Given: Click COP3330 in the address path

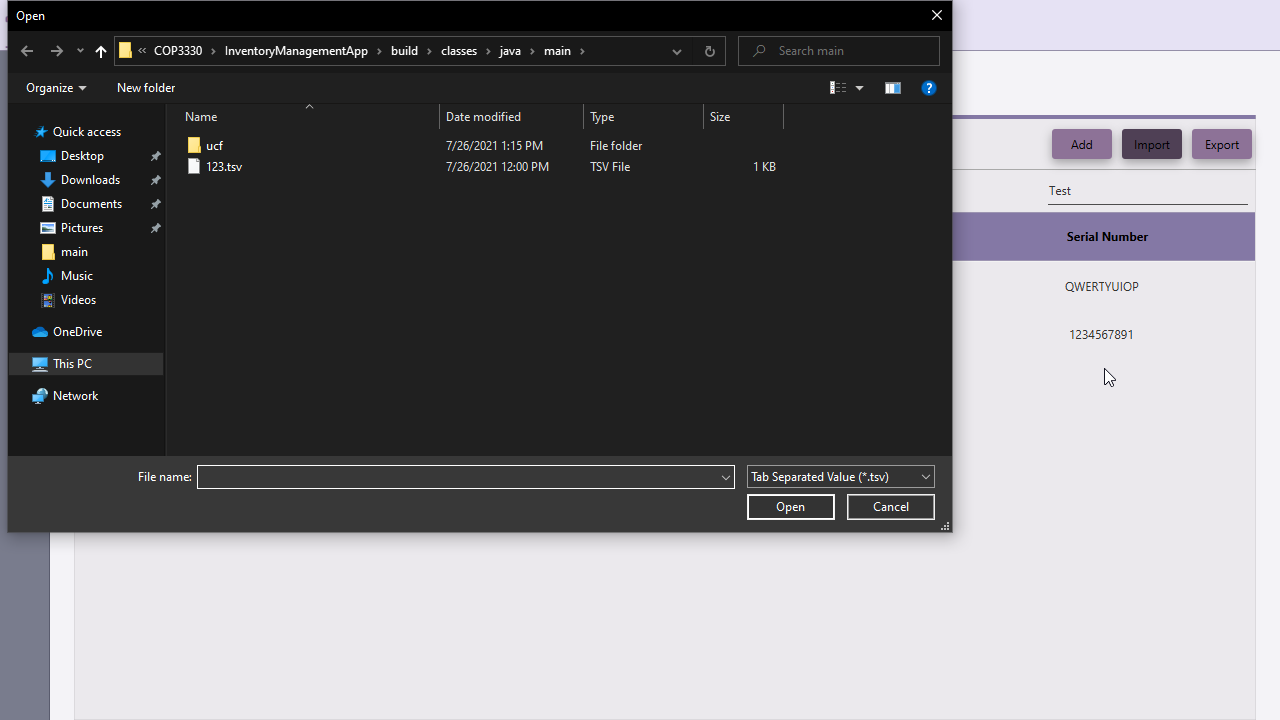Looking at the screenshot, I should pyautogui.click(x=178, y=51).
